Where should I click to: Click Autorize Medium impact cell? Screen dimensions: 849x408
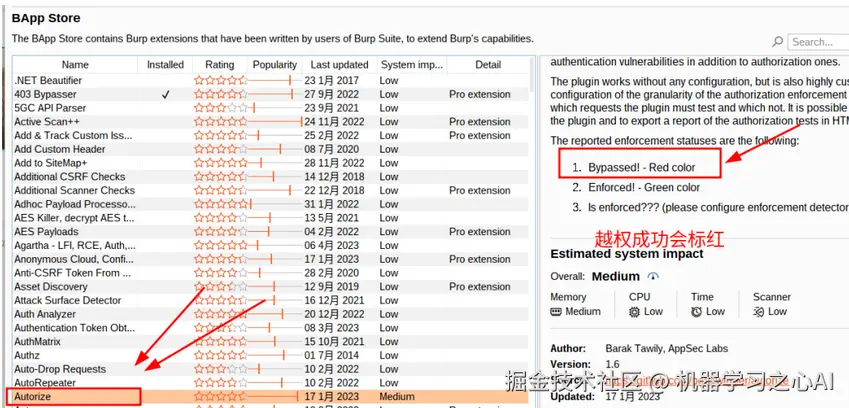tap(397, 397)
